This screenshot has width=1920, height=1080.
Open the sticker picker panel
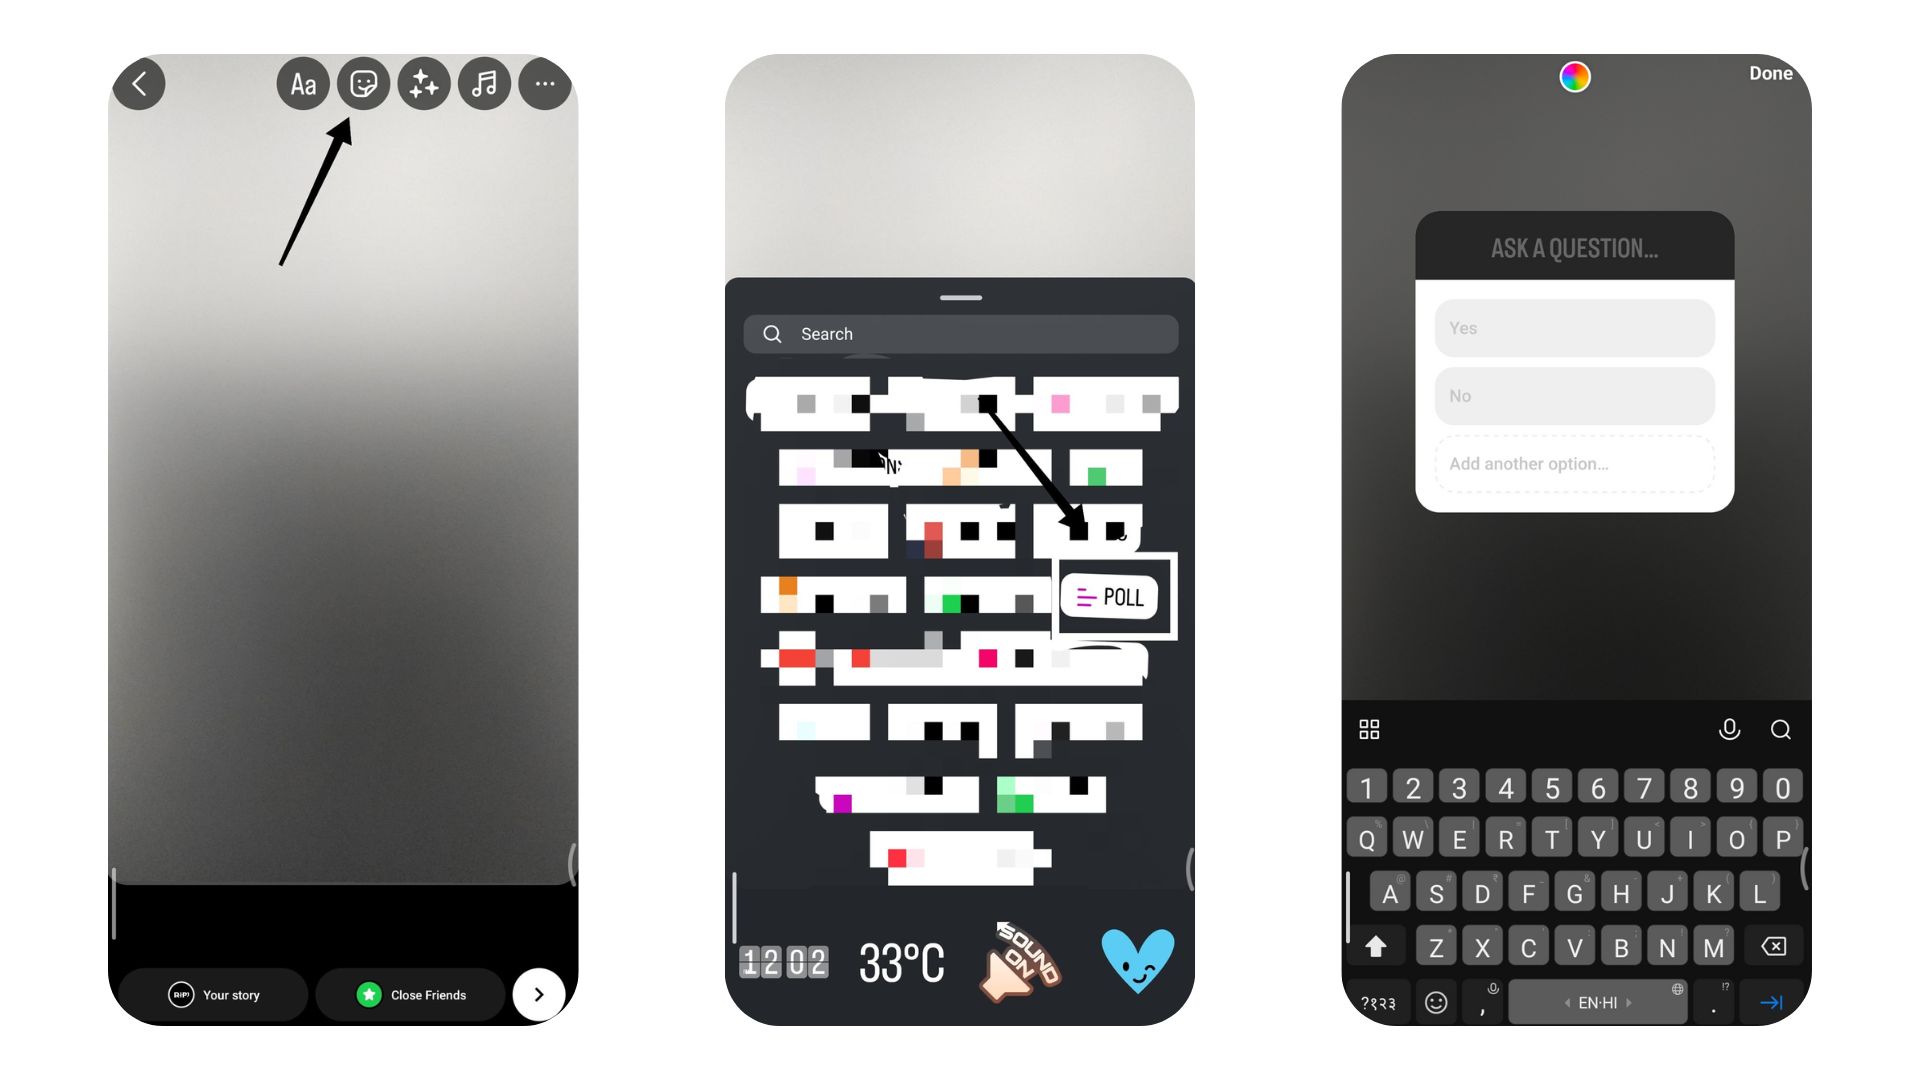click(363, 83)
